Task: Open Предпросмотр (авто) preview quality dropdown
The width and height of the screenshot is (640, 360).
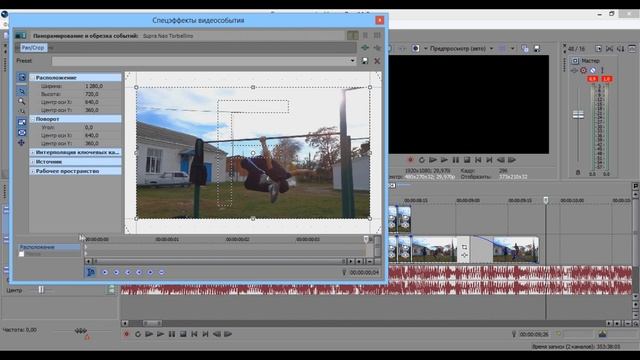Action: click(x=491, y=49)
